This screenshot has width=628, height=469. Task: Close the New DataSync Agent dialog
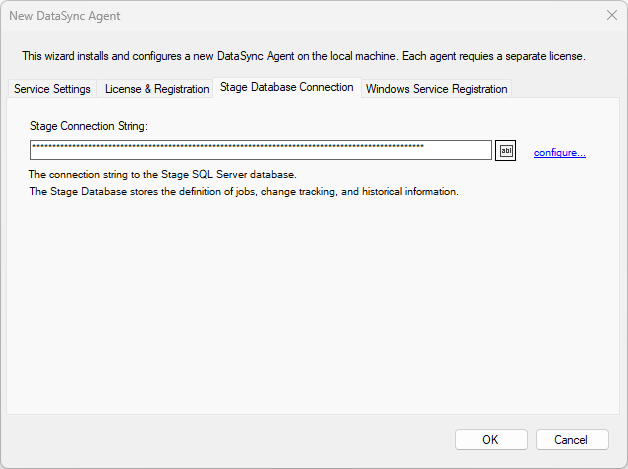[611, 16]
